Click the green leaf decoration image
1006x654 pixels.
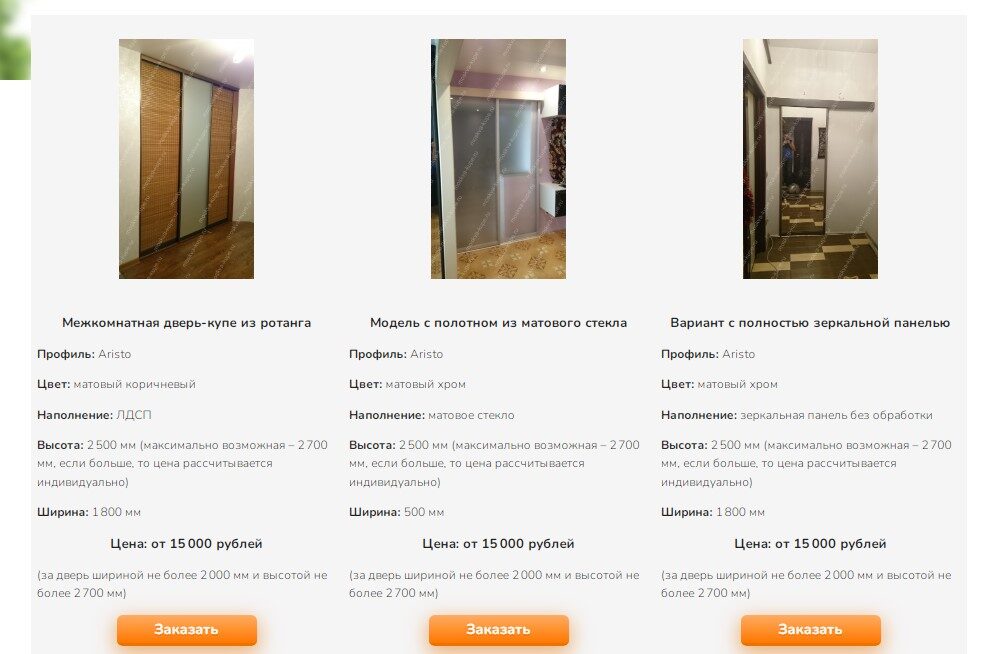15,40
